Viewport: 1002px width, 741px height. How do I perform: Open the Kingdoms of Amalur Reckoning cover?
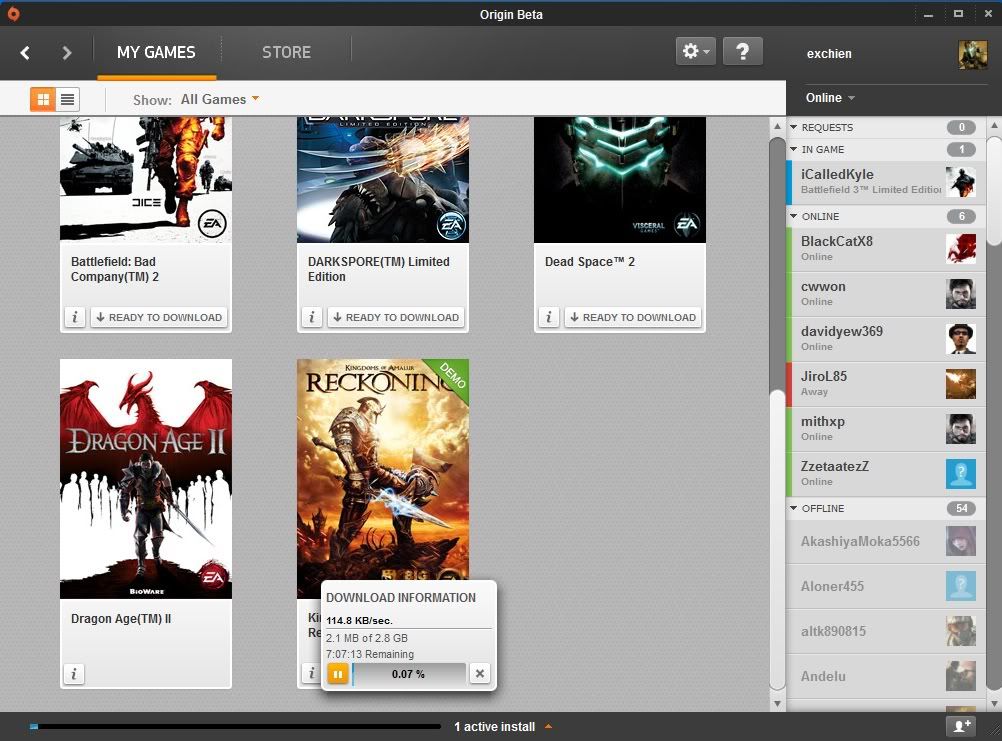tap(383, 470)
